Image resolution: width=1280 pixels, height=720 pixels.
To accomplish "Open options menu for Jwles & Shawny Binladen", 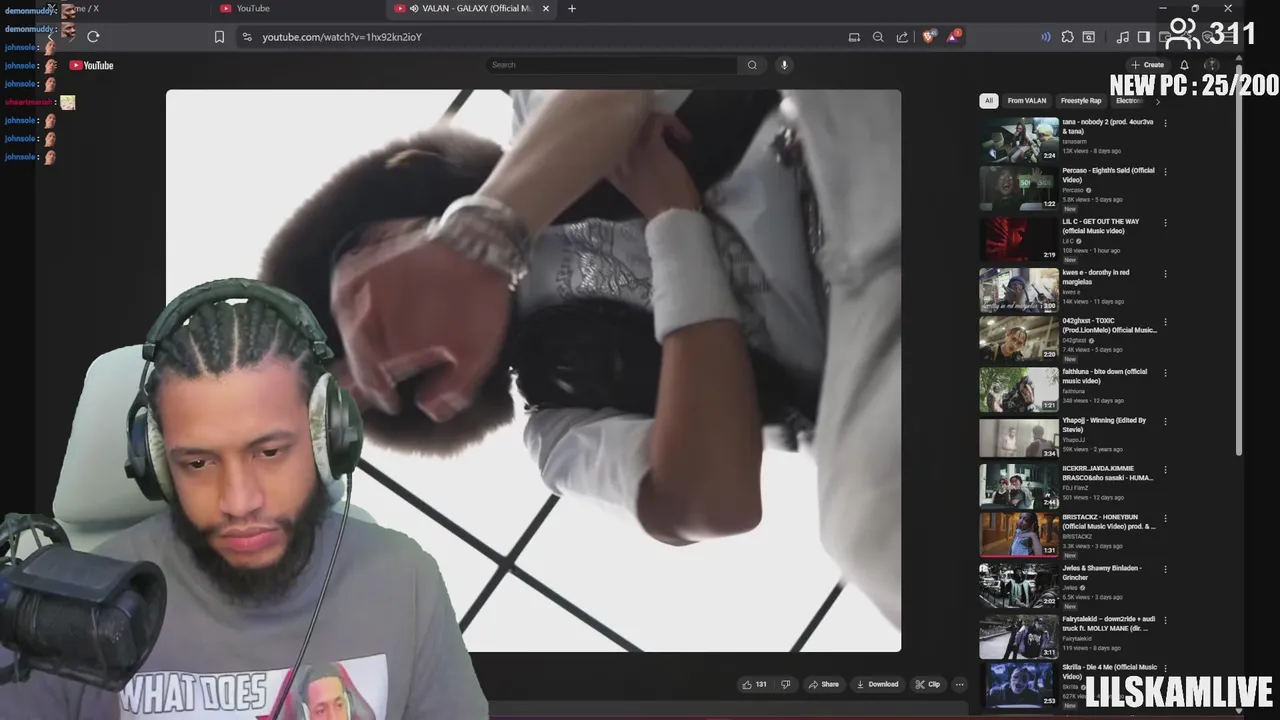I will [1165, 569].
